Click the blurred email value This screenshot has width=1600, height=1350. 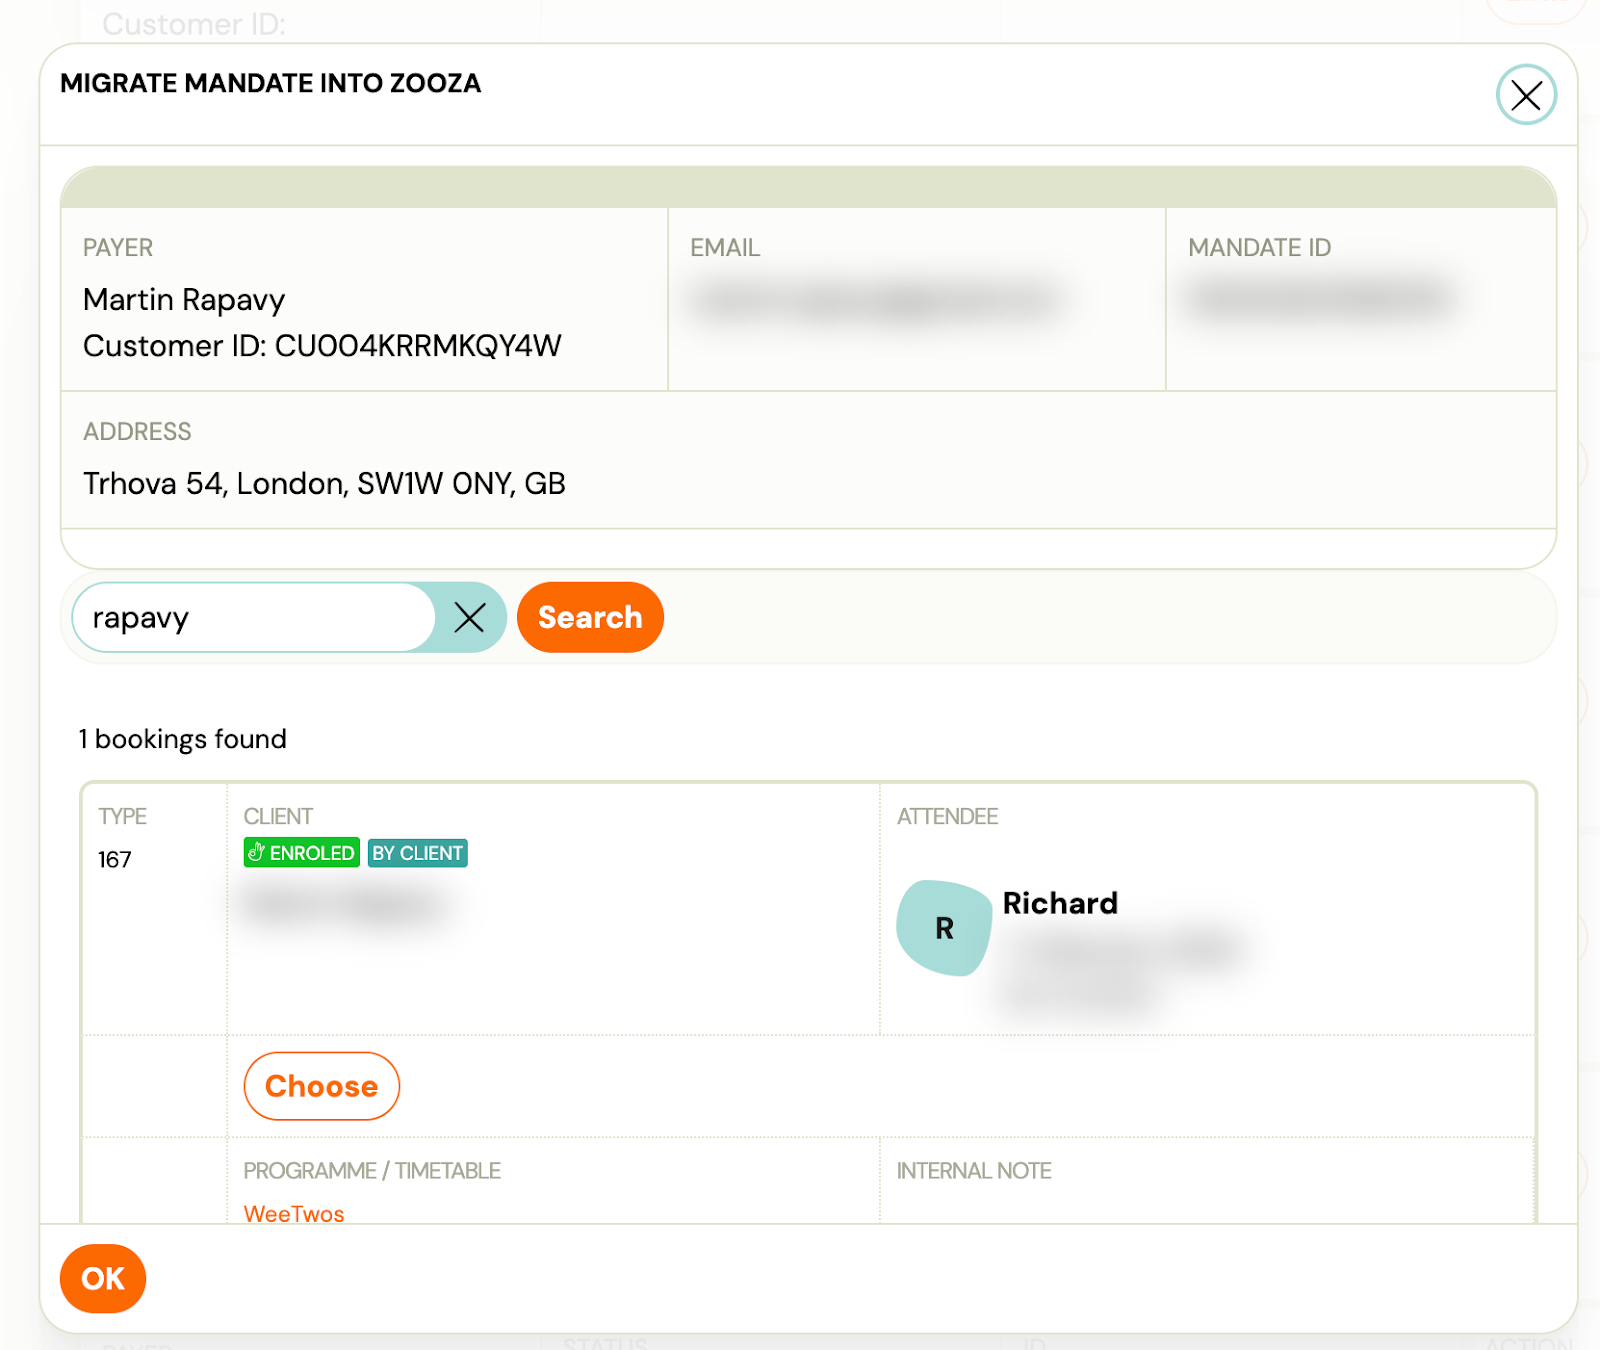click(x=875, y=300)
